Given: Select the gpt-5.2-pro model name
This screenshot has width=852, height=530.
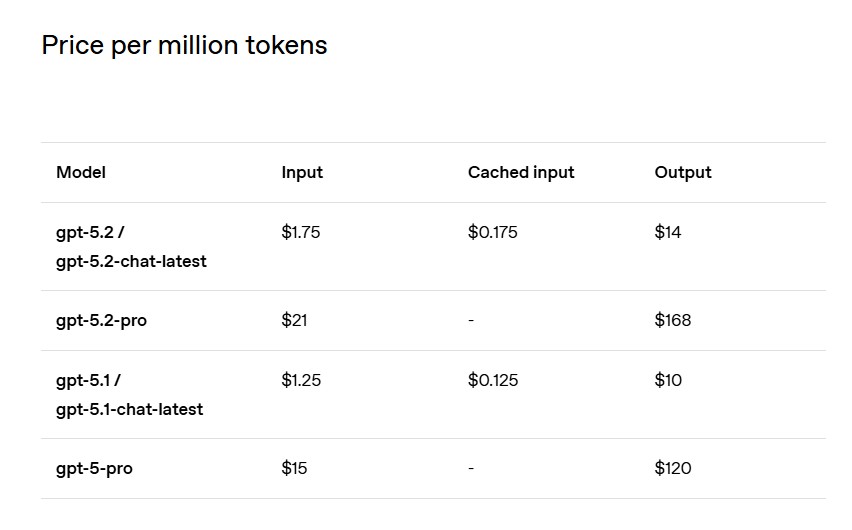Looking at the screenshot, I should click(101, 321).
